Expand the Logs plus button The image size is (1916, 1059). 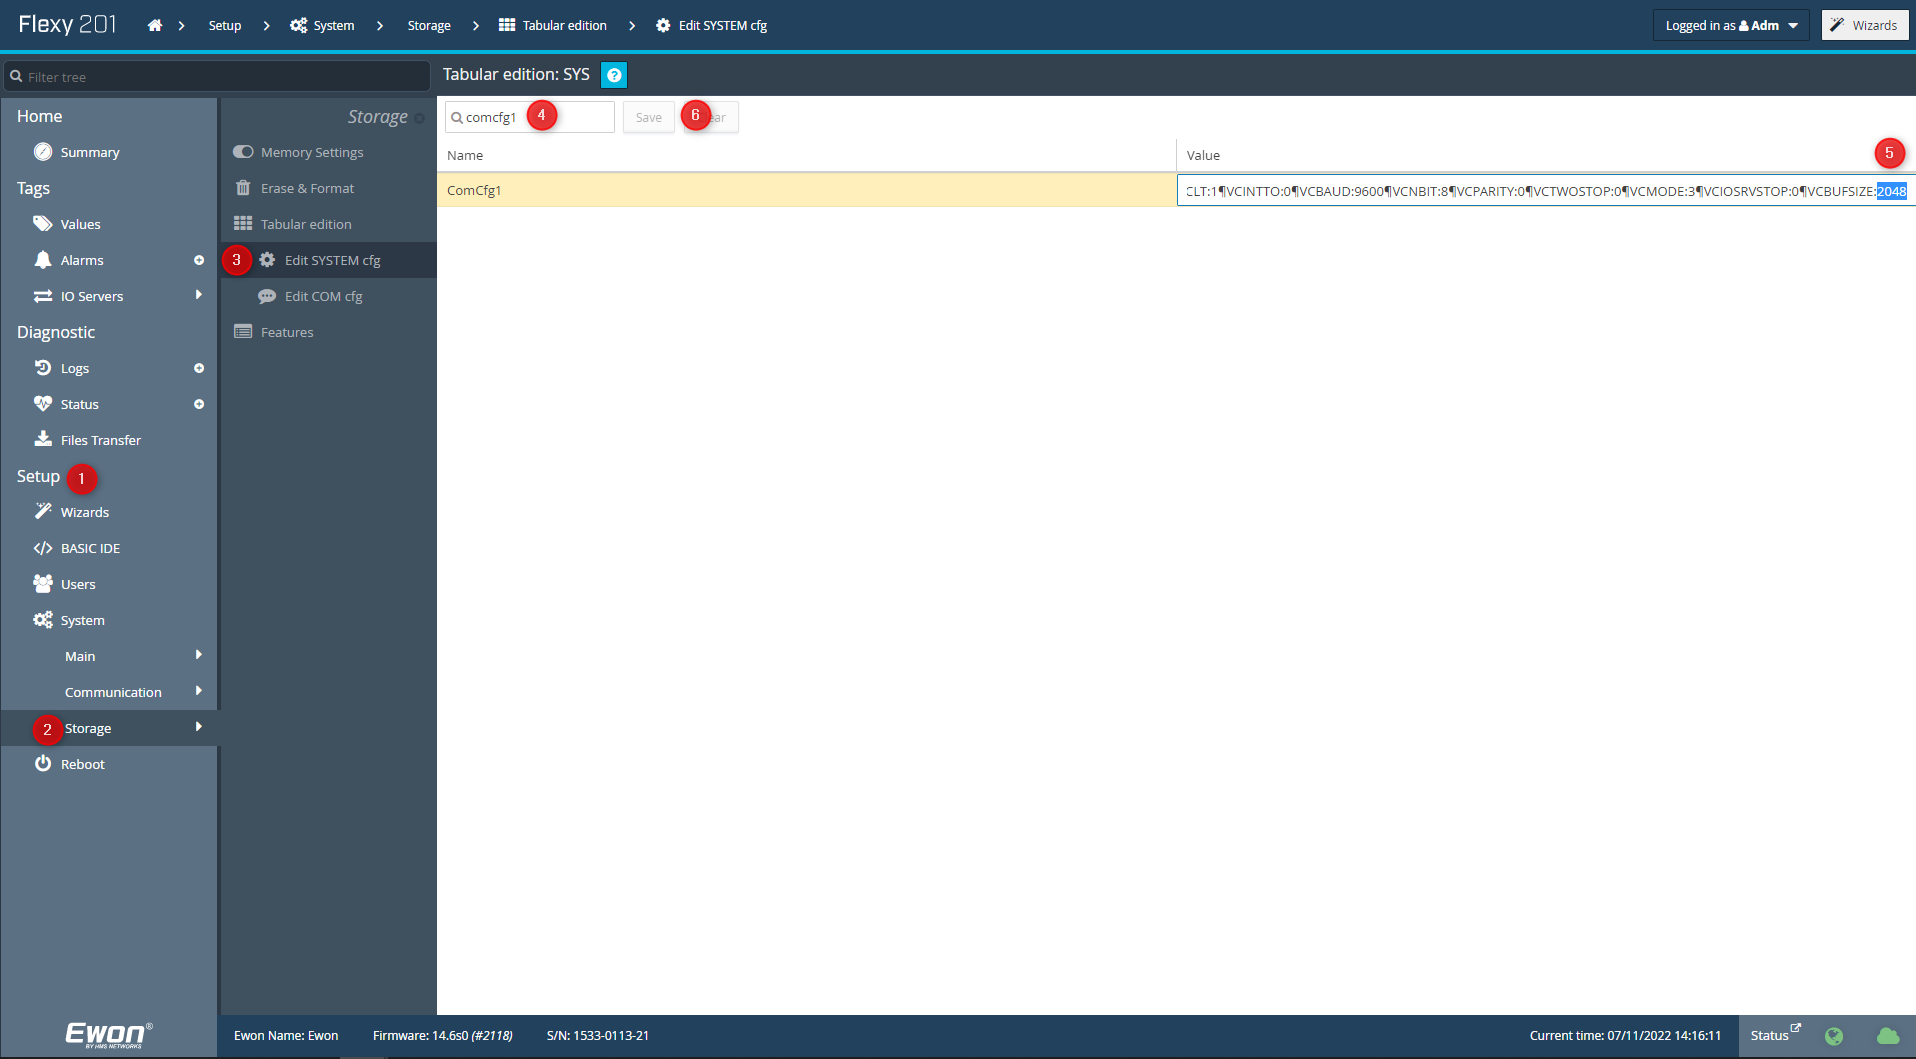pyautogui.click(x=199, y=368)
